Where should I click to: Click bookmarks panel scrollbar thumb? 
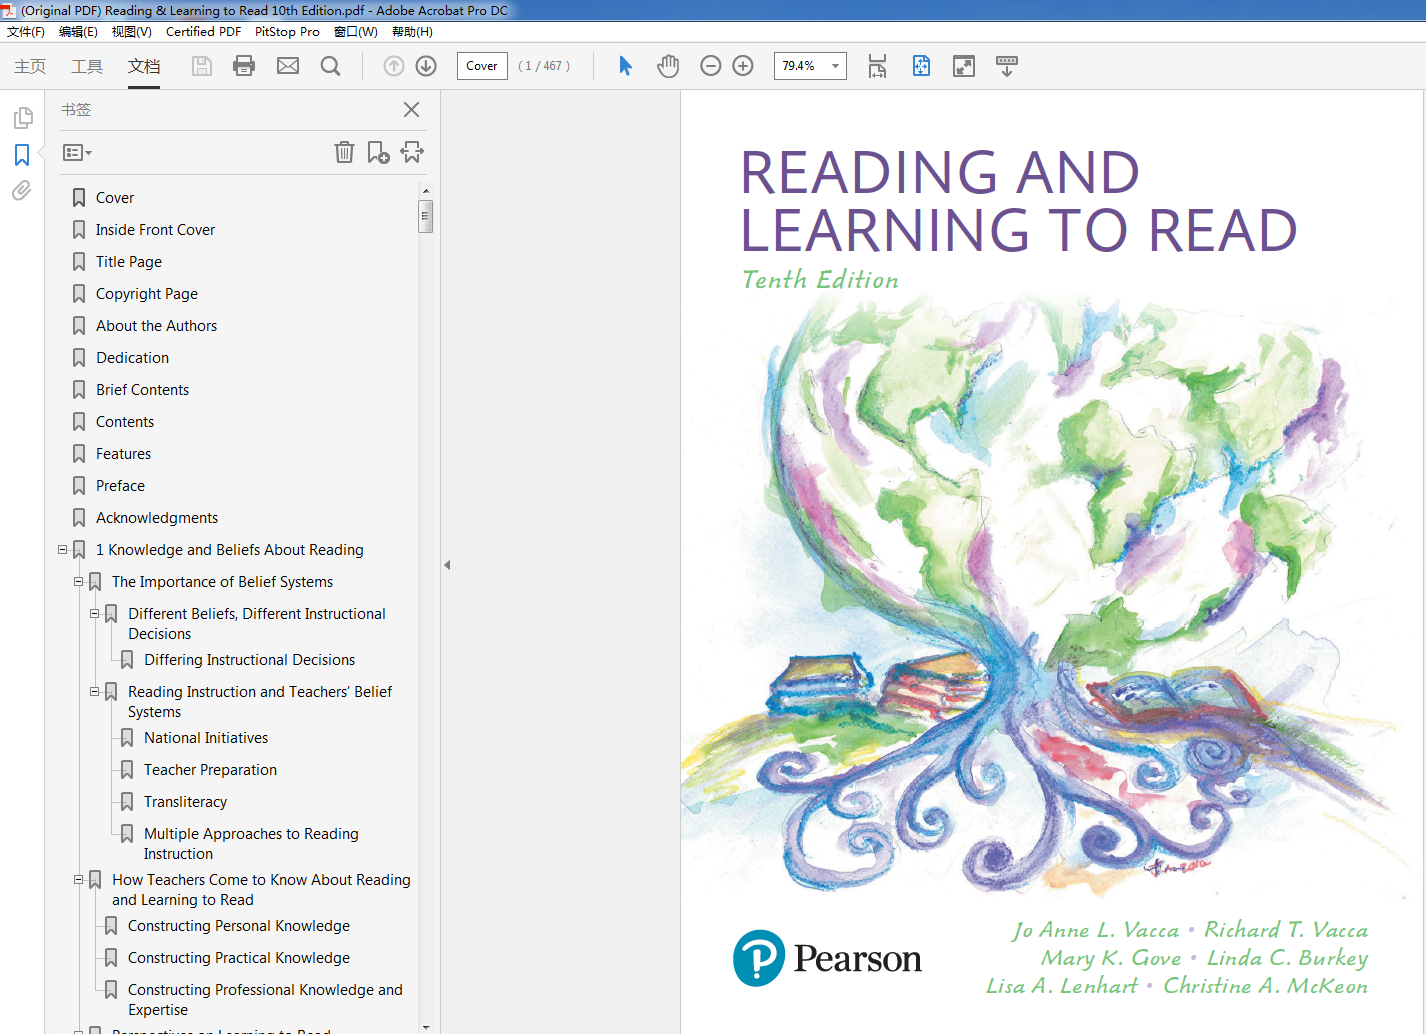click(x=425, y=216)
